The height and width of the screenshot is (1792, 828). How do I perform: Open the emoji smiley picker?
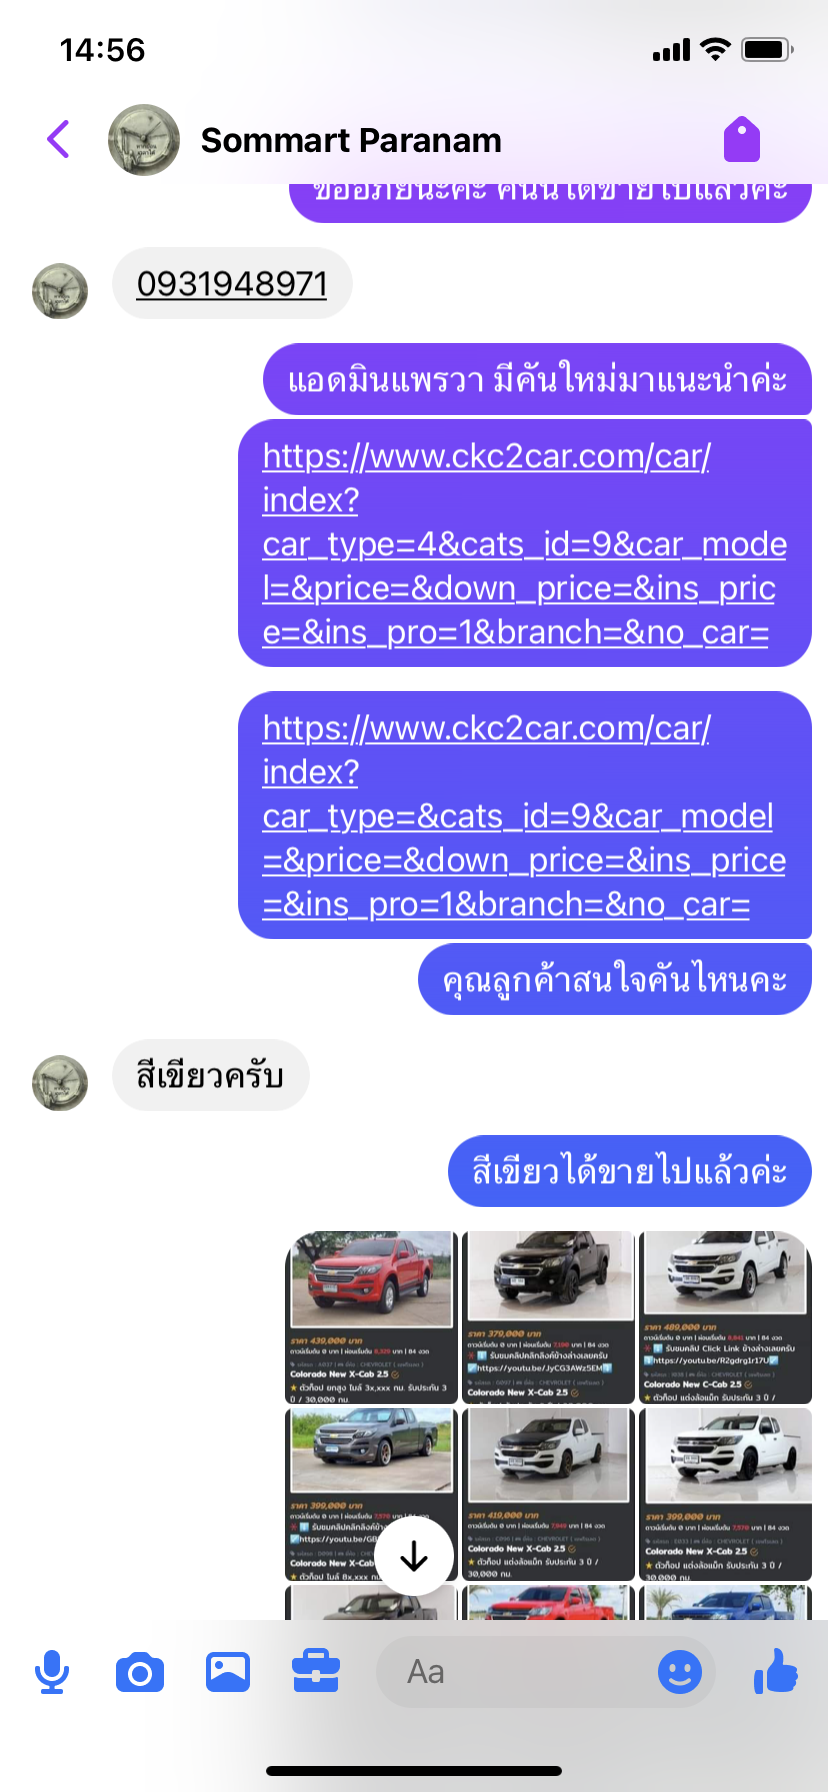[680, 1672]
